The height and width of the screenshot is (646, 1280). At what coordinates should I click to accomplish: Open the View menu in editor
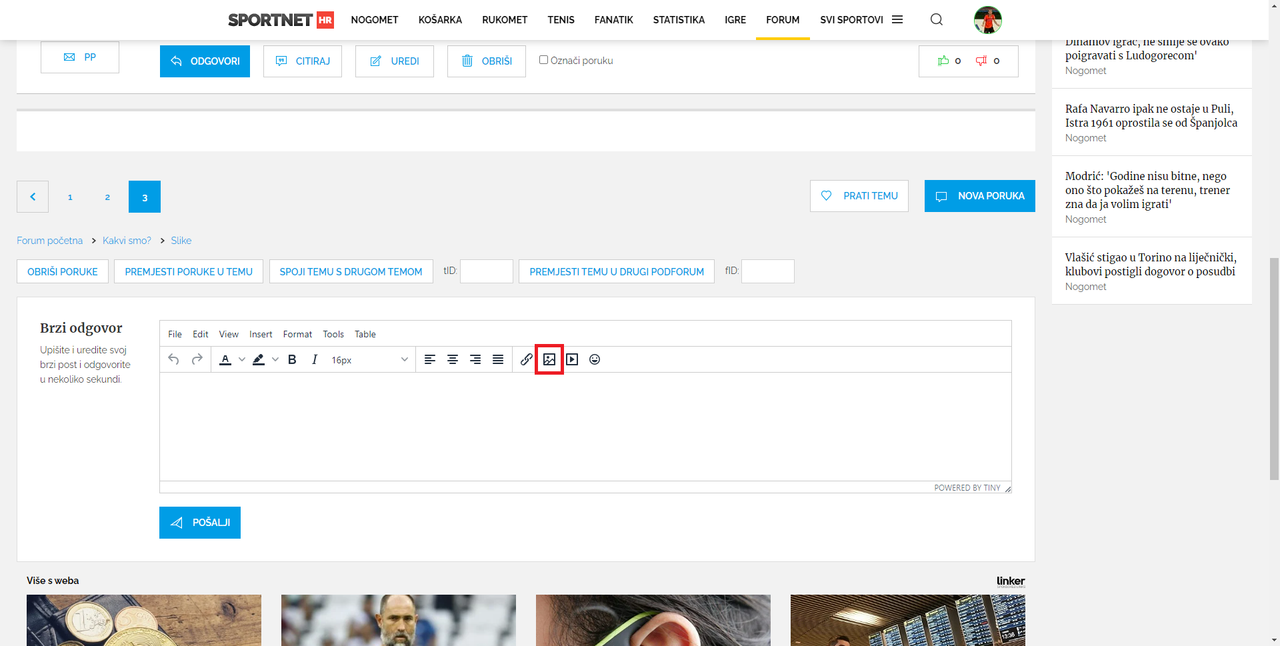229,334
